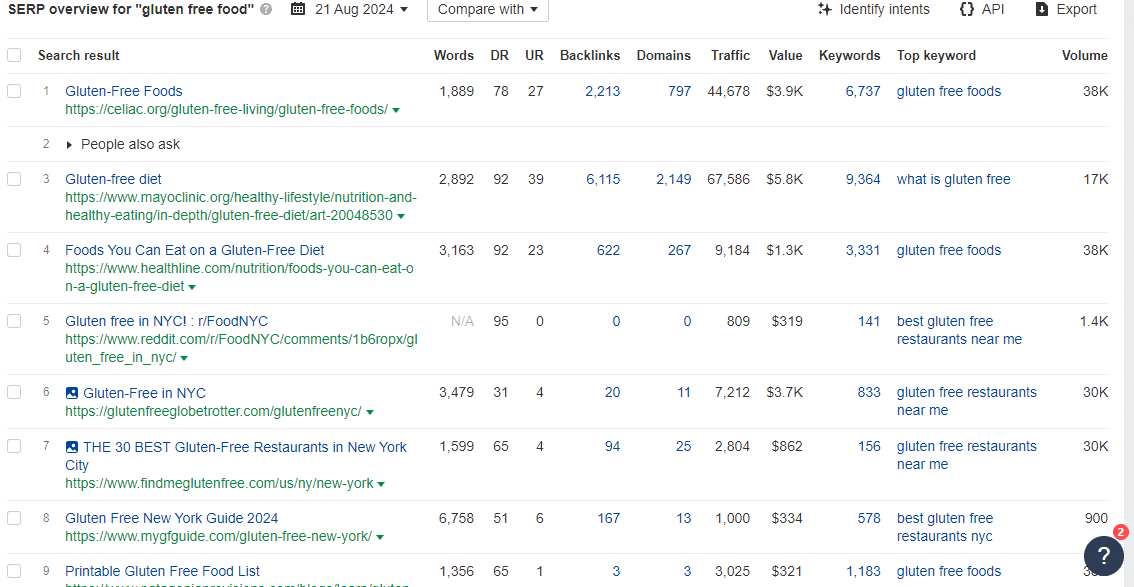The height and width of the screenshot is (587, 1134).
Task: Sort by the Backlinks column header
Action: tap(589, 55)
